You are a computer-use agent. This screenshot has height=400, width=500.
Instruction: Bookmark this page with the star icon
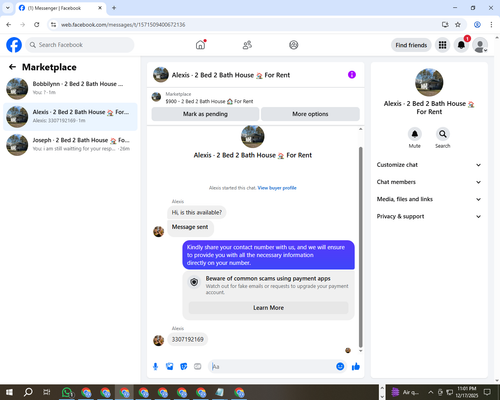click(x=458, y=25)
